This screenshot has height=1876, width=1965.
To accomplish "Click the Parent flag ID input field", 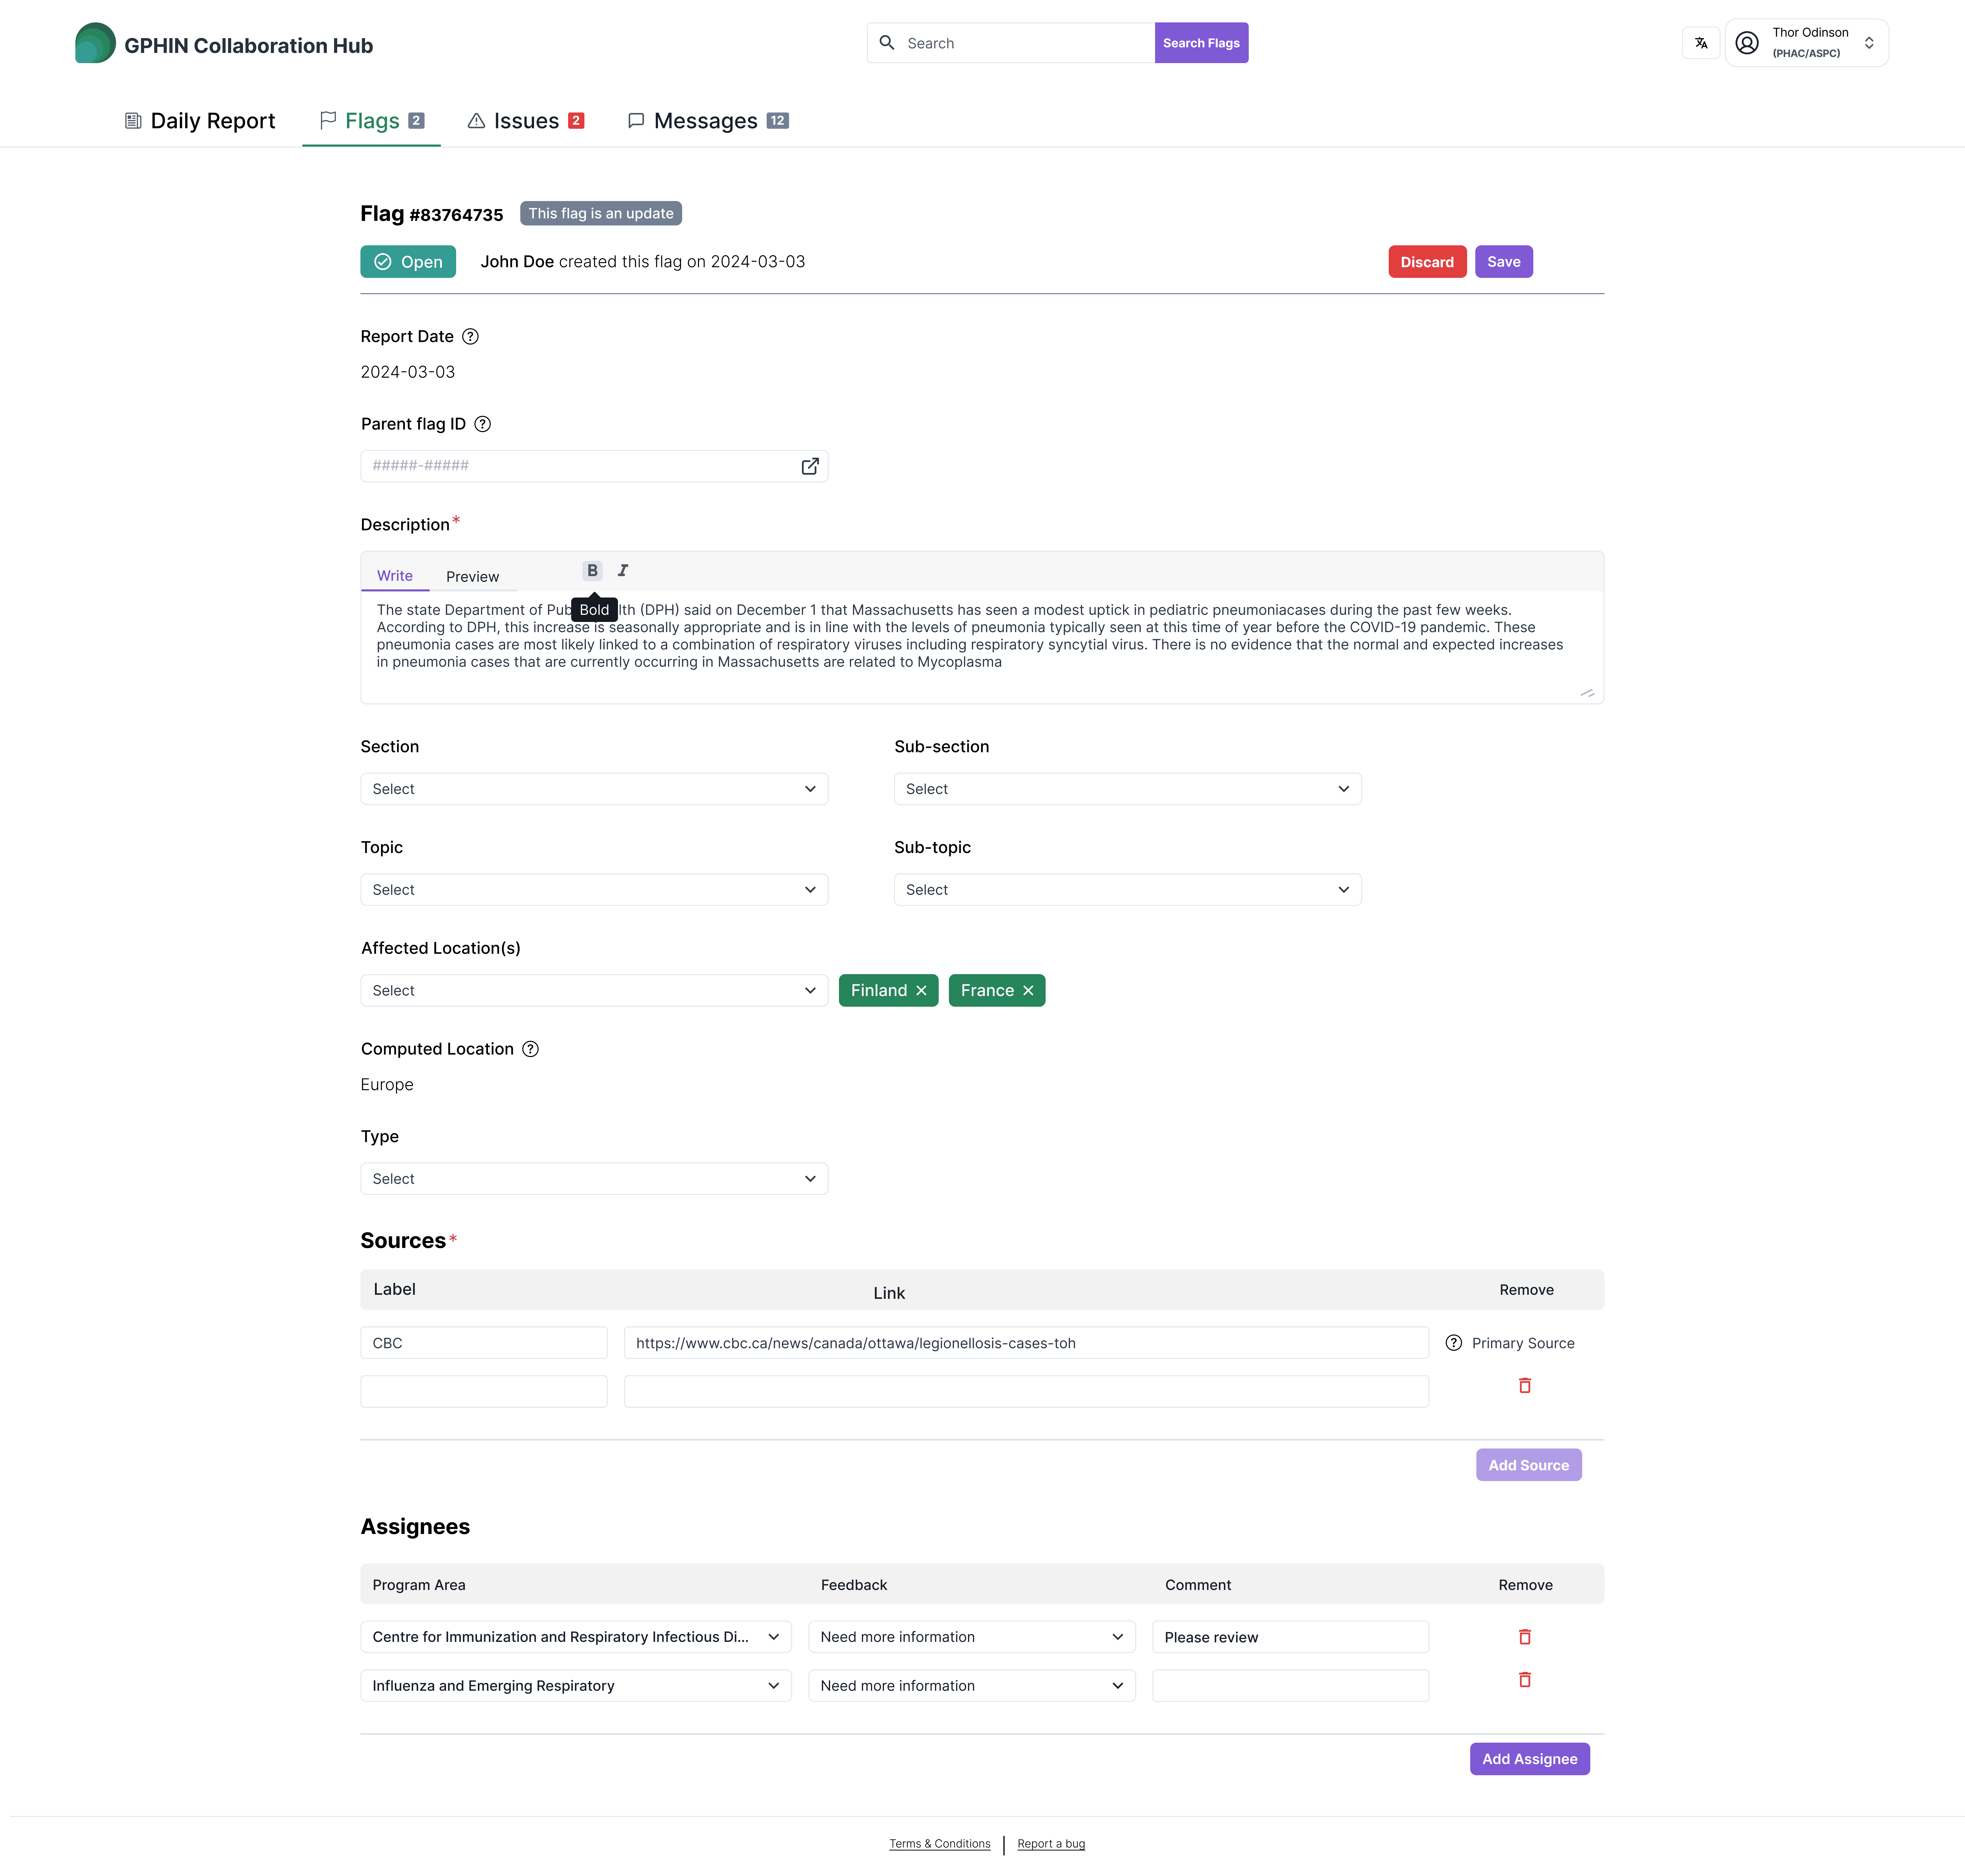I will (580, 466).
